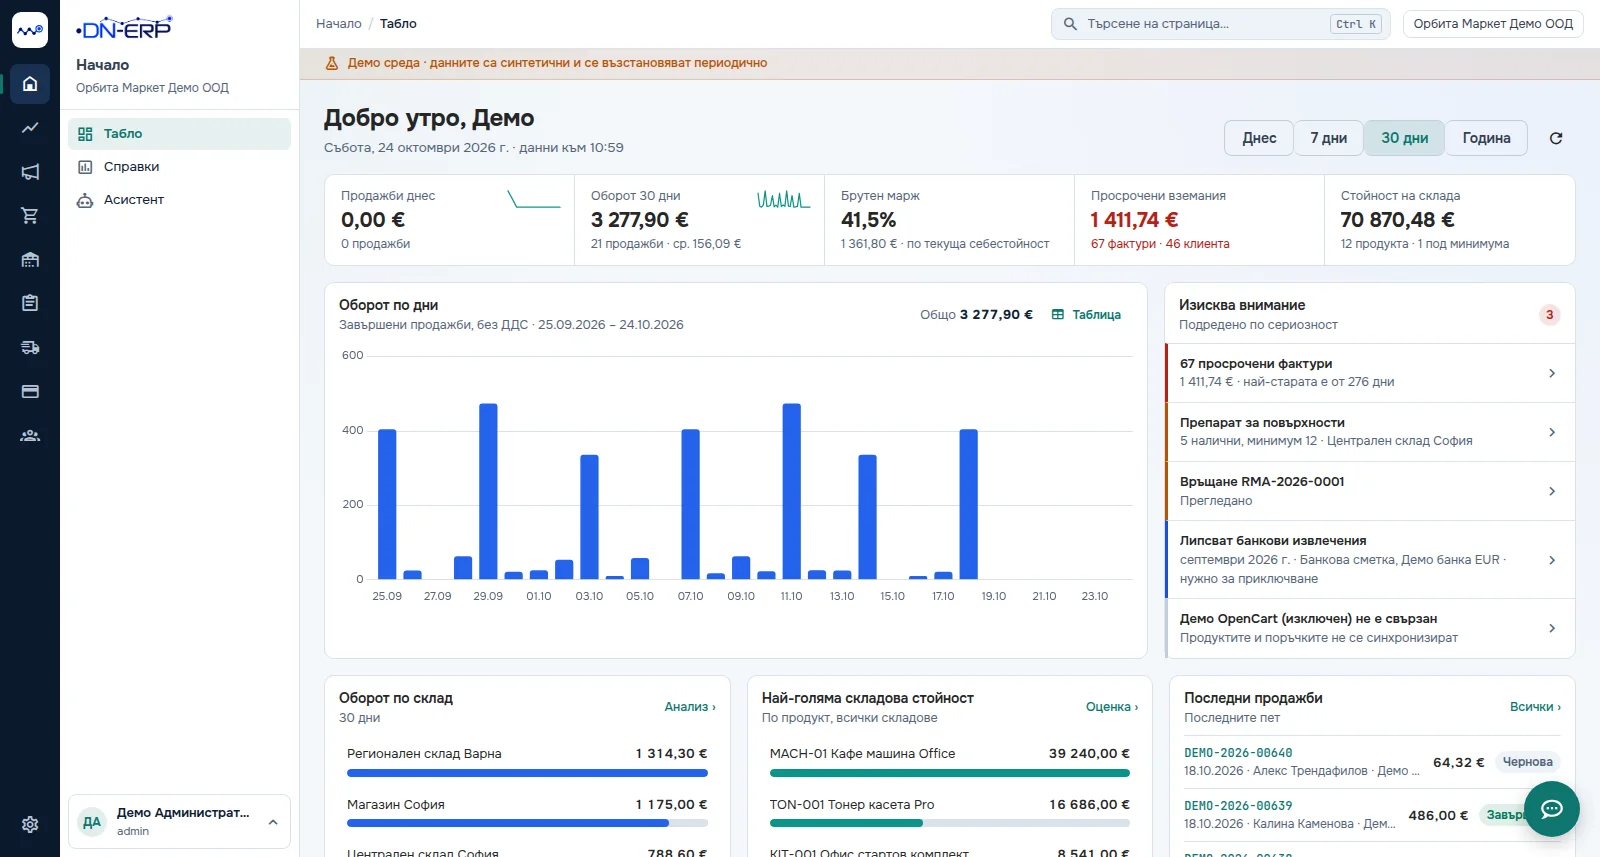
Task: Open the Табло menu item
Action: point(179,134)
